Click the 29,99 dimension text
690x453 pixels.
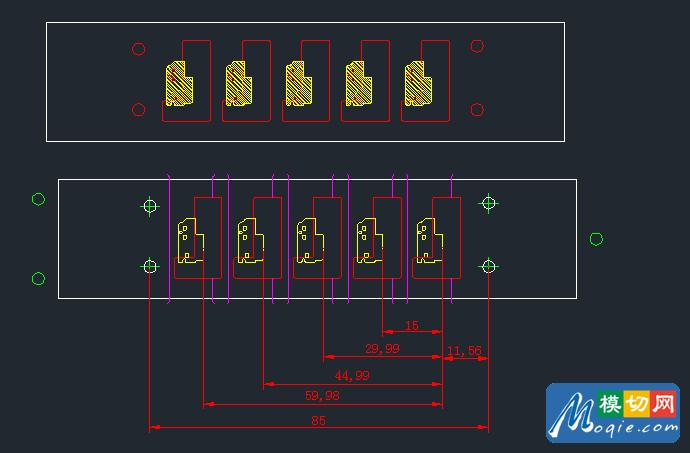(381, 348)
